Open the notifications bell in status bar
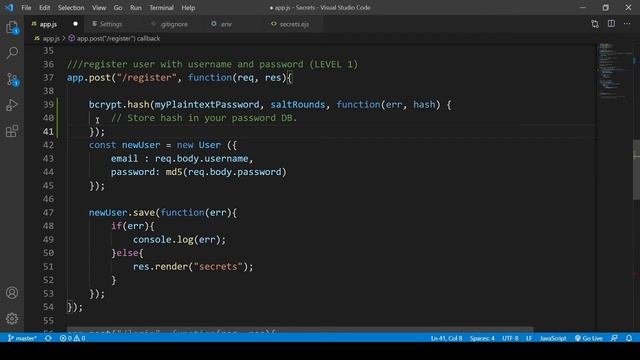Viewport: 640px width, 360px height. tap(629, 338)
